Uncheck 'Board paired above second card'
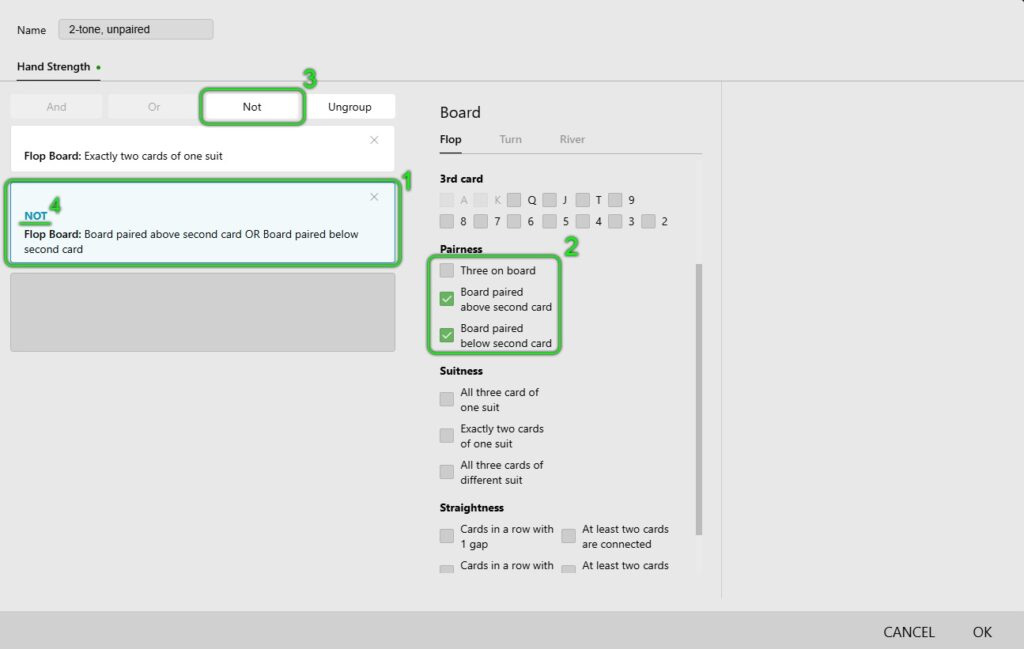The width and height of the screenshot is (1024, 649). [447, 299]
